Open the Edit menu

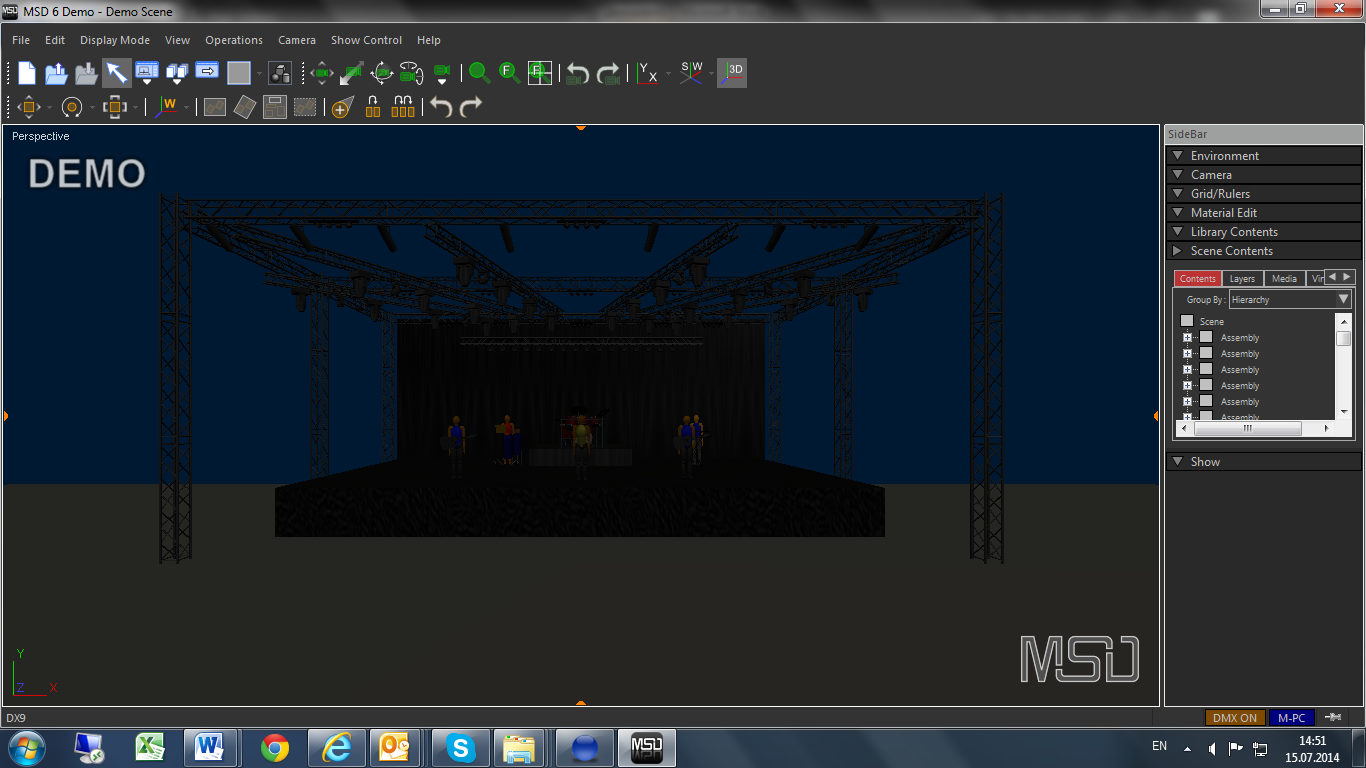pyautogui.click(x=55, y=40)
